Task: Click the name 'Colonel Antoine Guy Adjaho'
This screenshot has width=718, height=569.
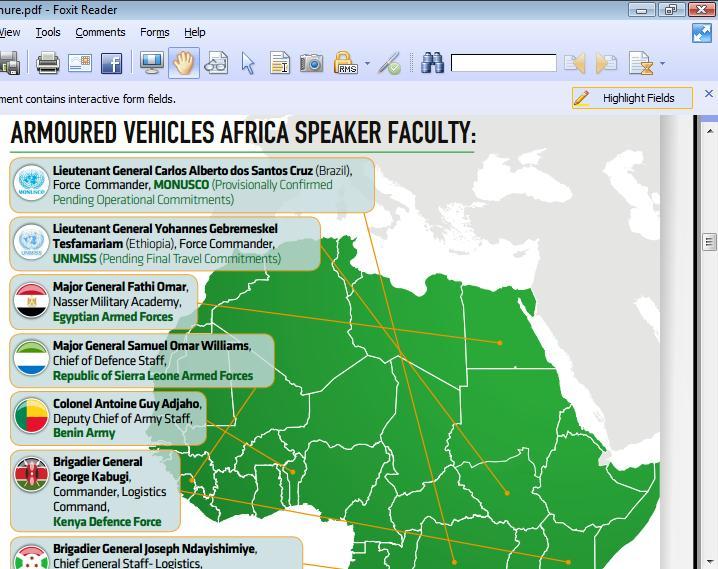Action: [x=126, y=404]
